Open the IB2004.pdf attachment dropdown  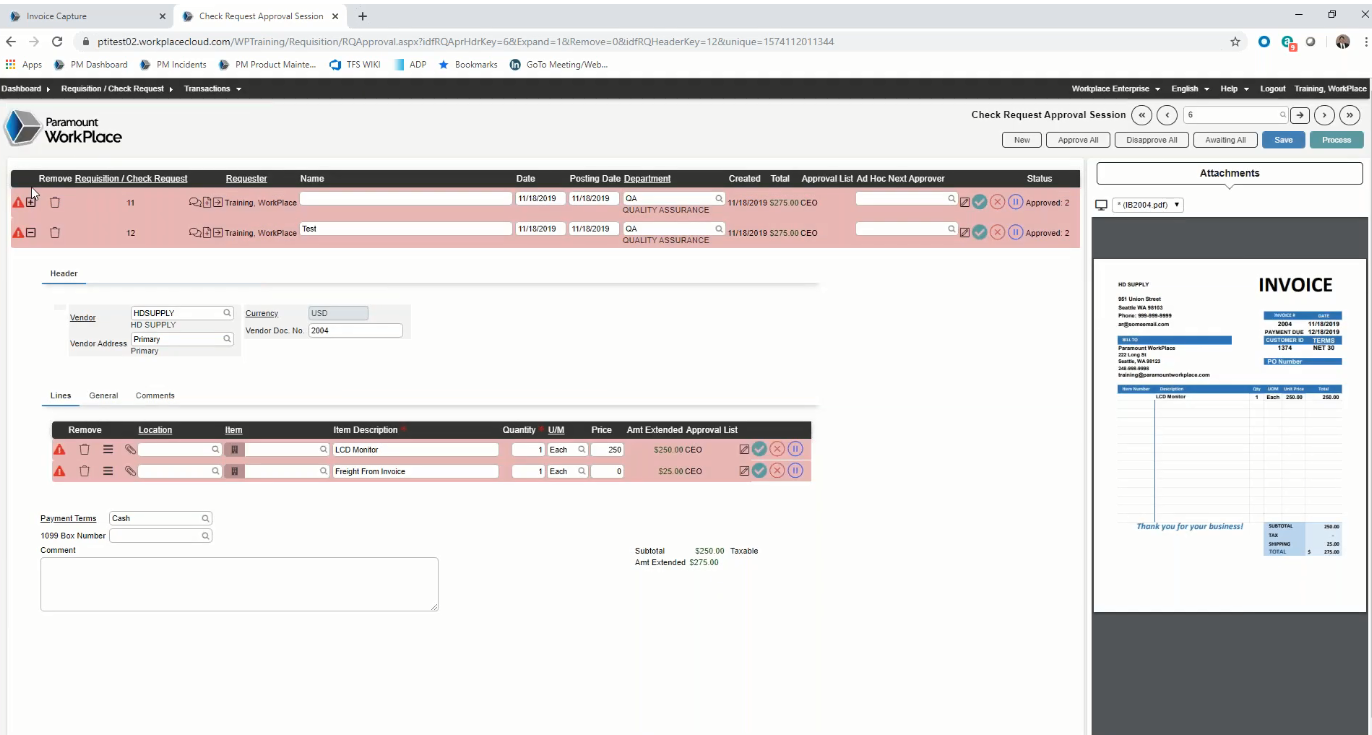1150,205
